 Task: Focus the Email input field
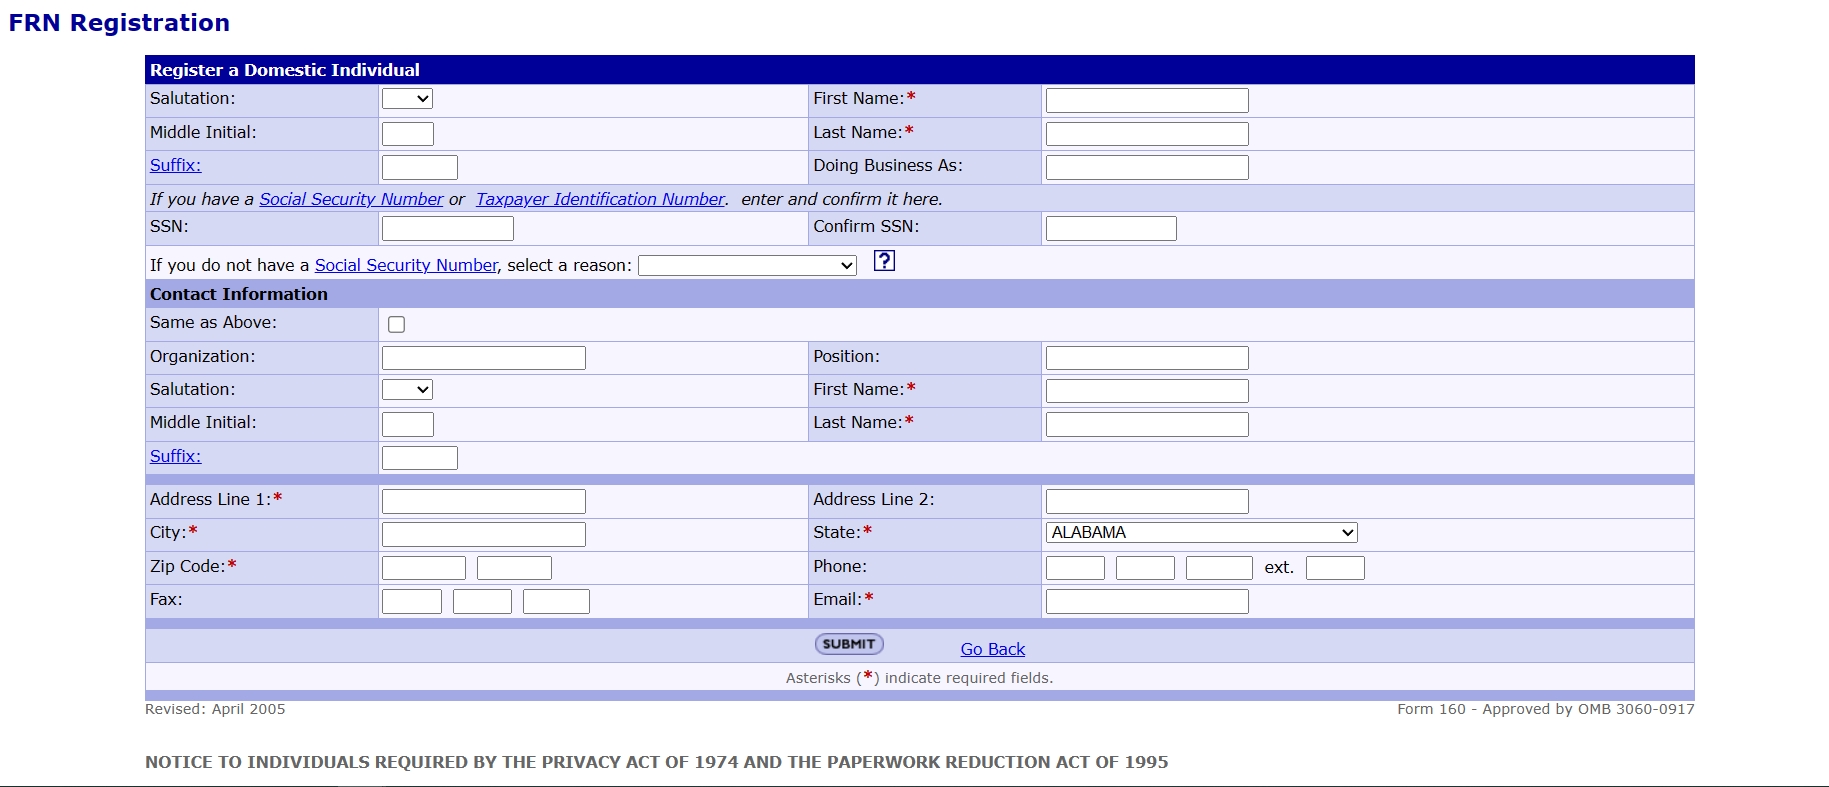click(1147, 601)
